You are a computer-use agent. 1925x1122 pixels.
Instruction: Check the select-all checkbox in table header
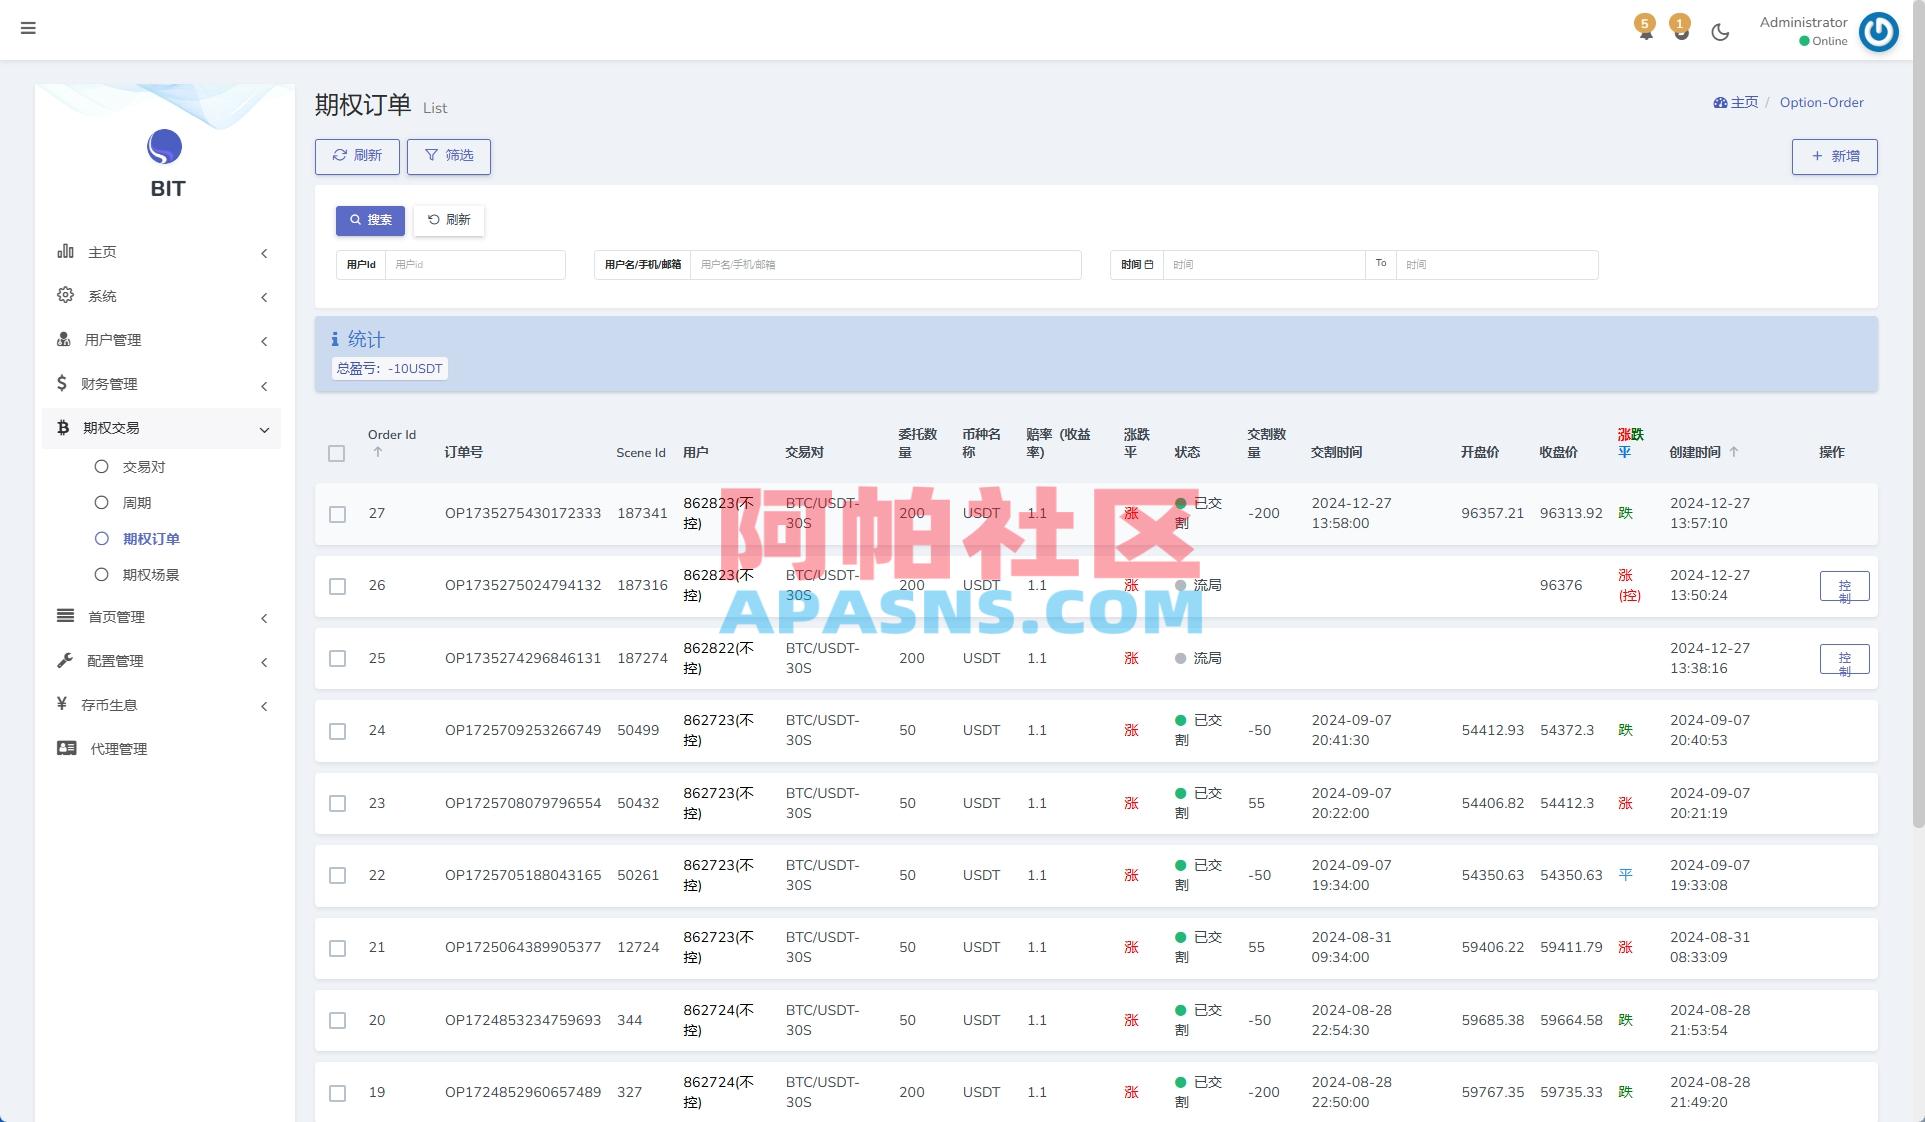tap(337, 453)
